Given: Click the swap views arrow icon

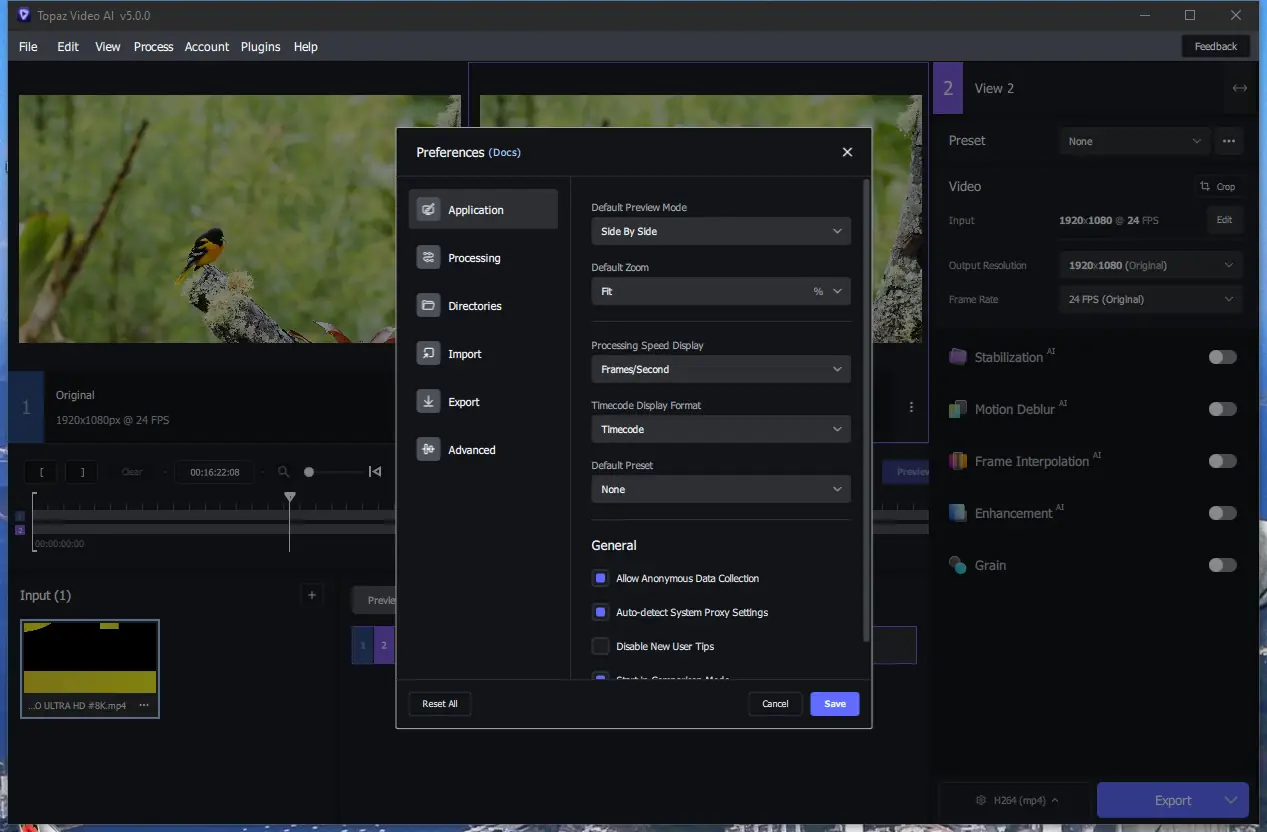Looking at the screenshot, I should point(1240,88).
